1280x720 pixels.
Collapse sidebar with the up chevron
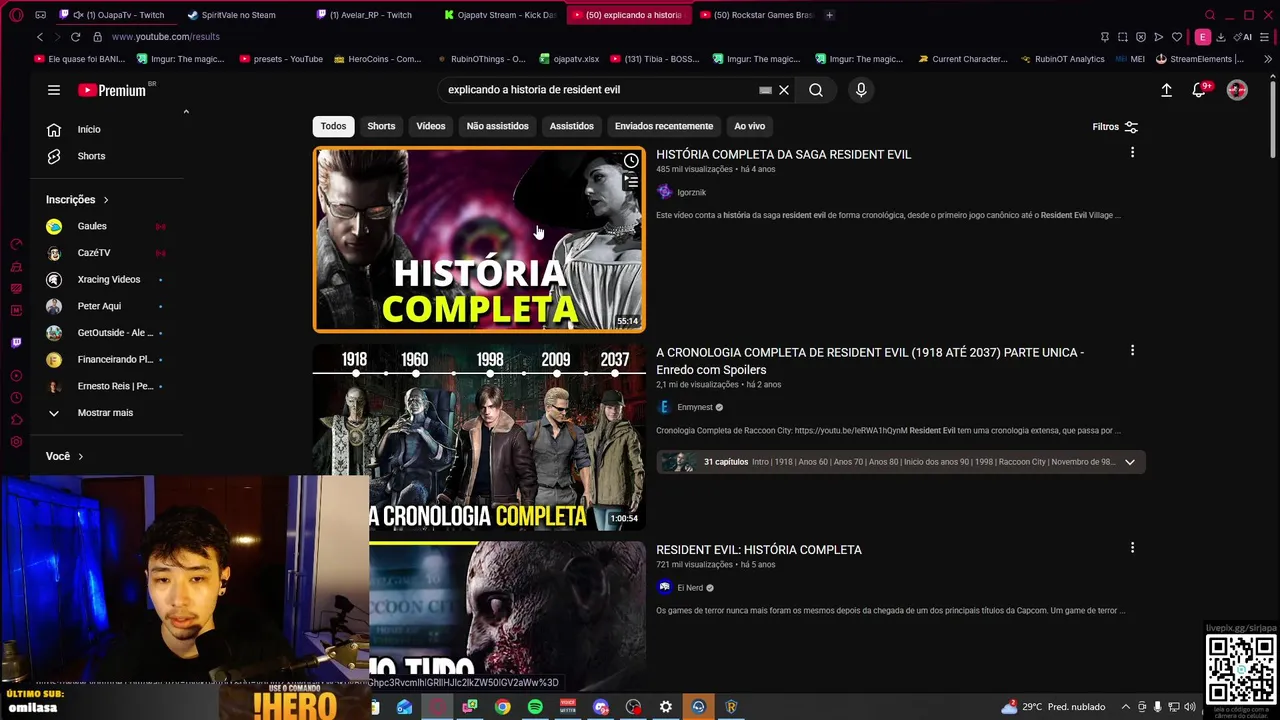pos(186,112)
